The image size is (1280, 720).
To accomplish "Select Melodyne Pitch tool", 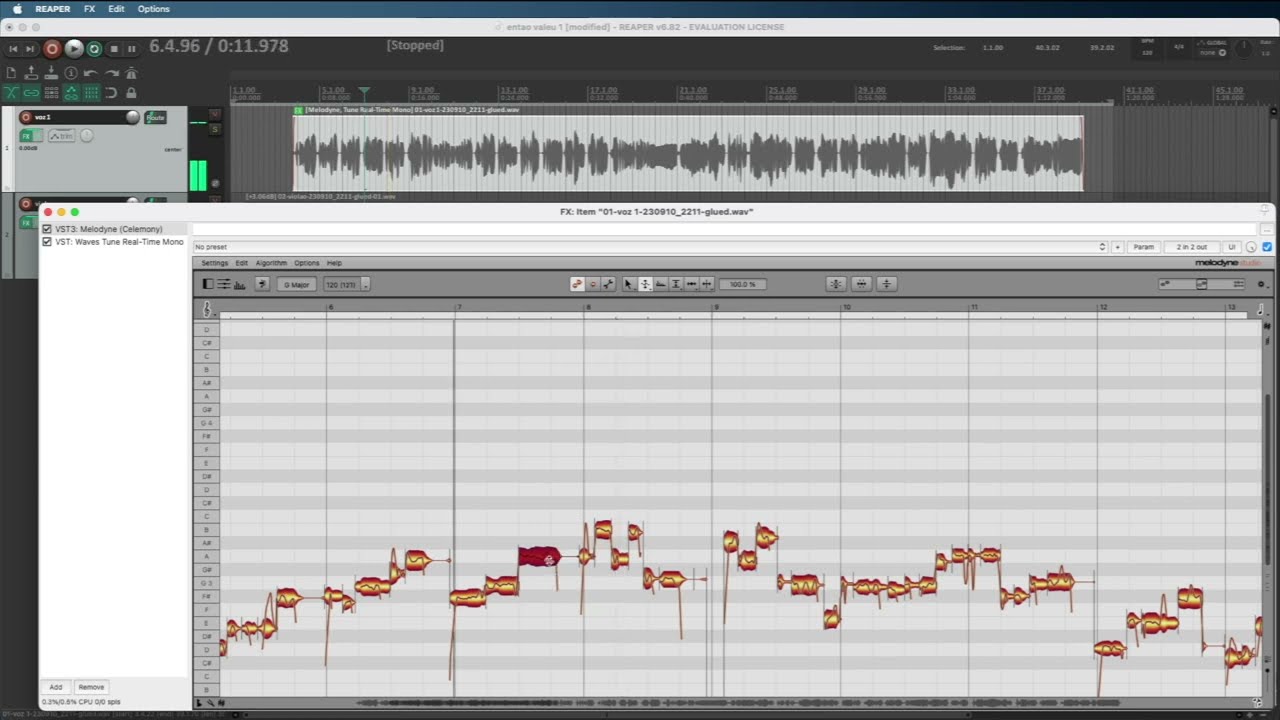I will (x=645, y=284).
